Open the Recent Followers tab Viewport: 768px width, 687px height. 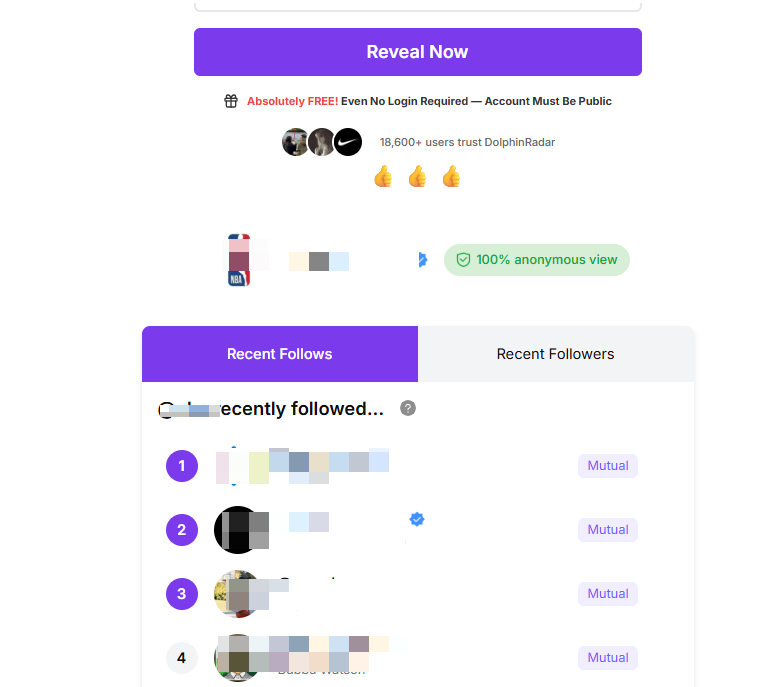555,354
